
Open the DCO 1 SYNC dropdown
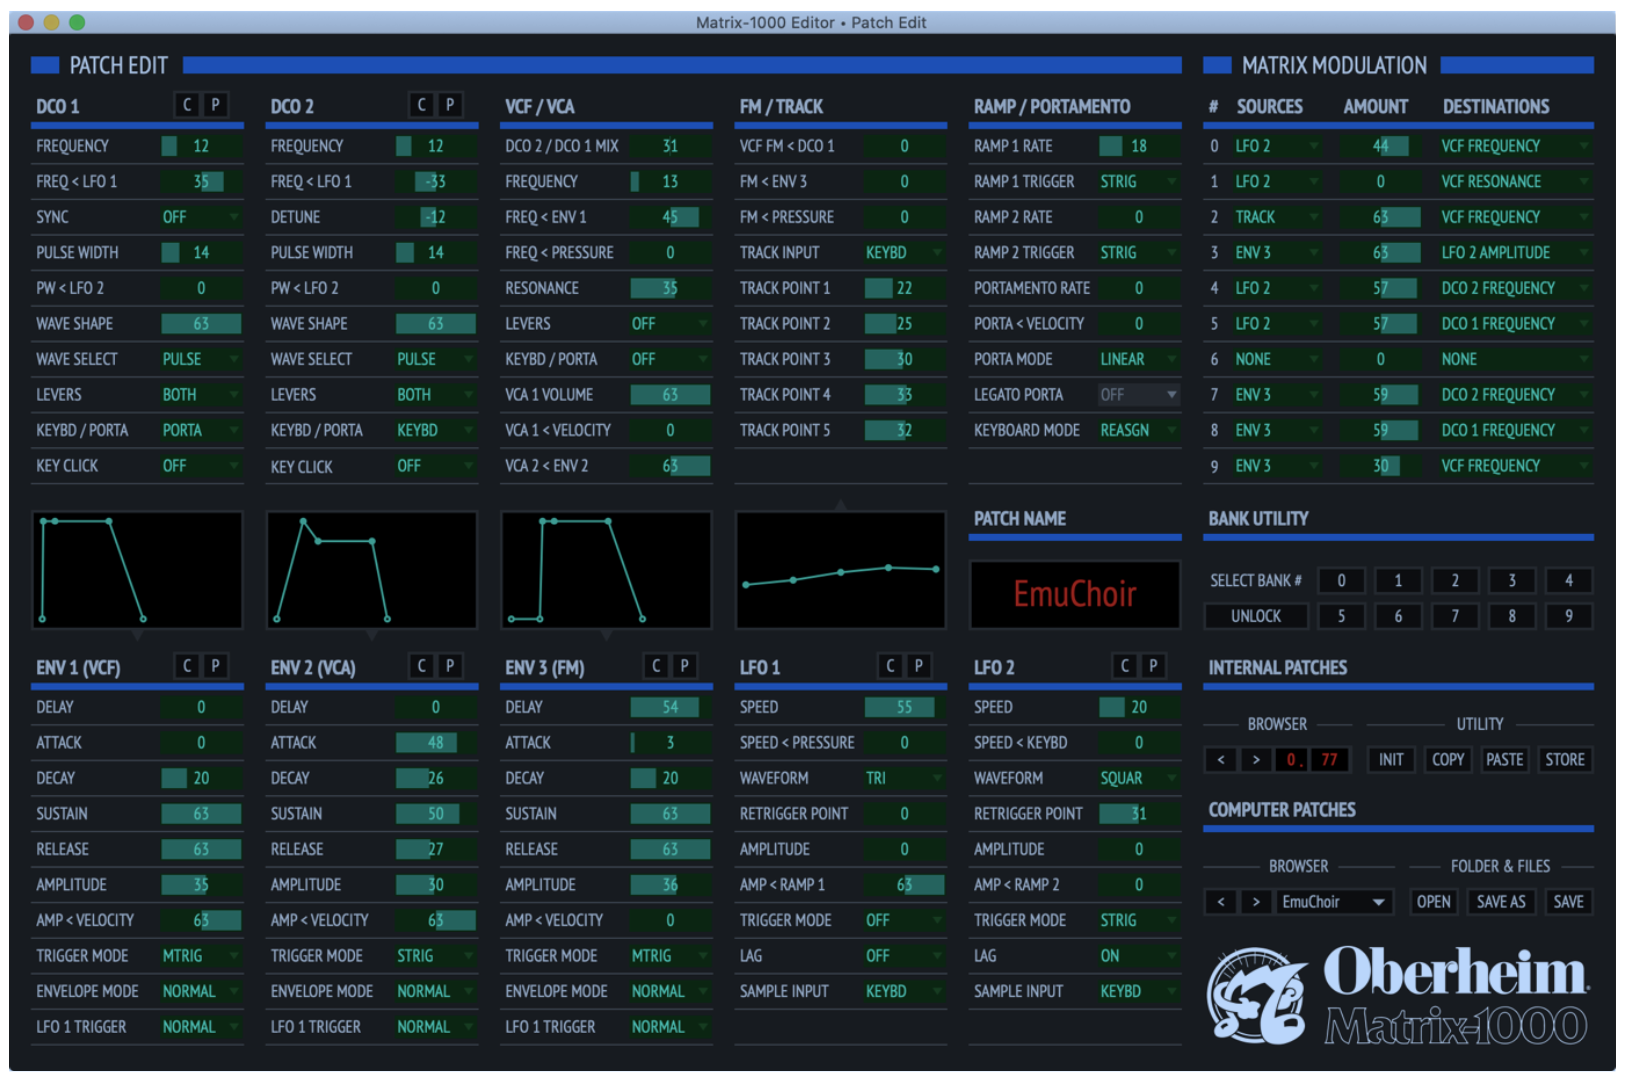click(201, 217)
